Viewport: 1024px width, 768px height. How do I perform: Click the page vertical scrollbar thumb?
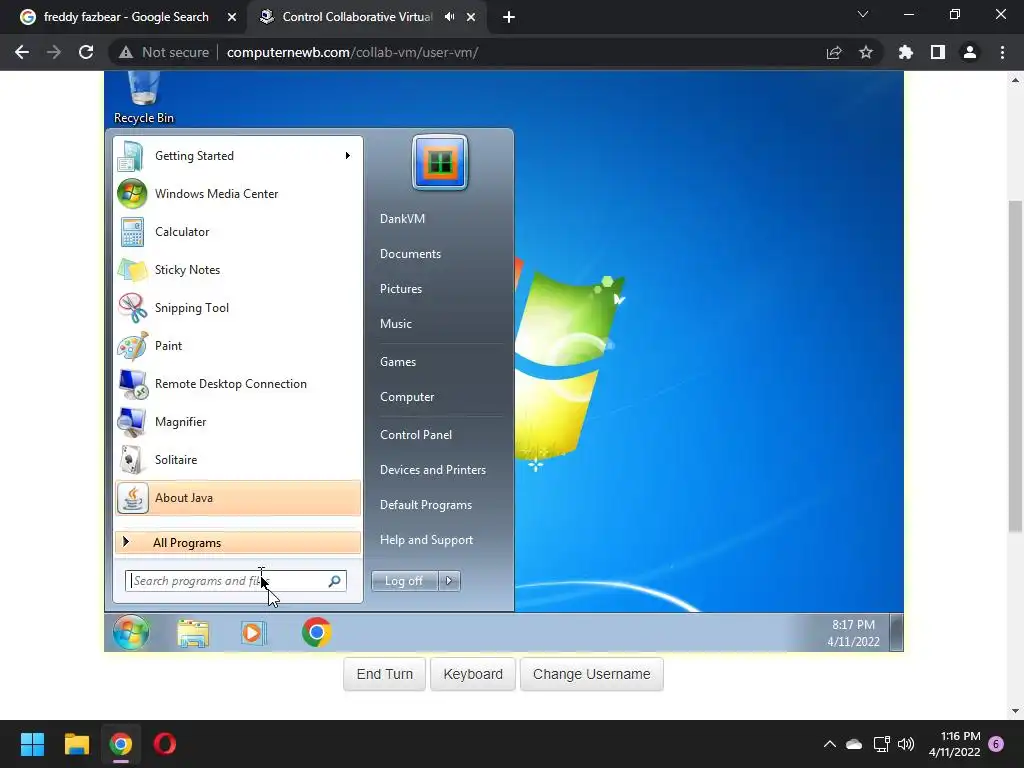(1015, 366)
